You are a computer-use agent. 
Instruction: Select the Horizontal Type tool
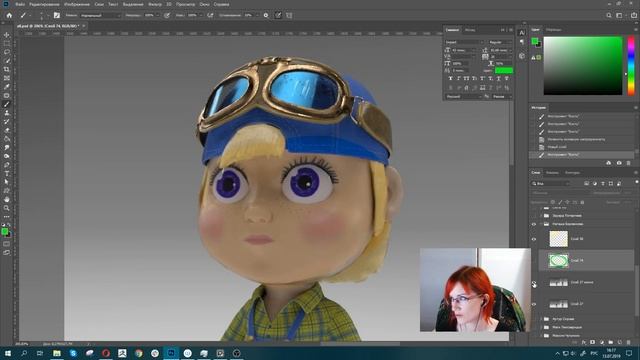click(x=7, y=173)
